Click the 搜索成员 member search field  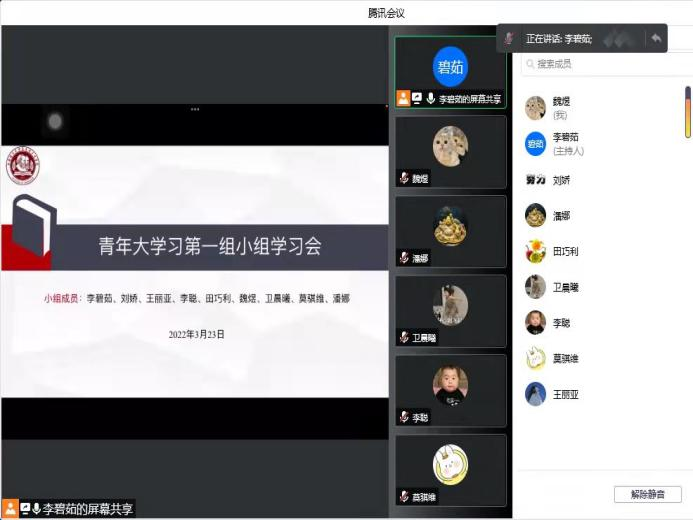coord(600,64)
